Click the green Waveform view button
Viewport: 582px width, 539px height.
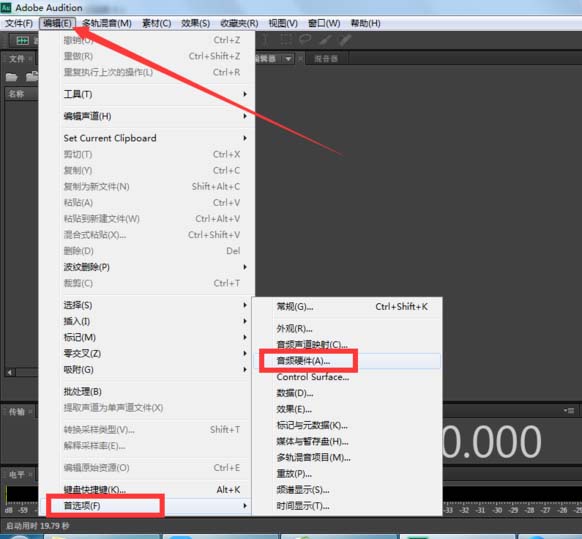pos(23,40)
